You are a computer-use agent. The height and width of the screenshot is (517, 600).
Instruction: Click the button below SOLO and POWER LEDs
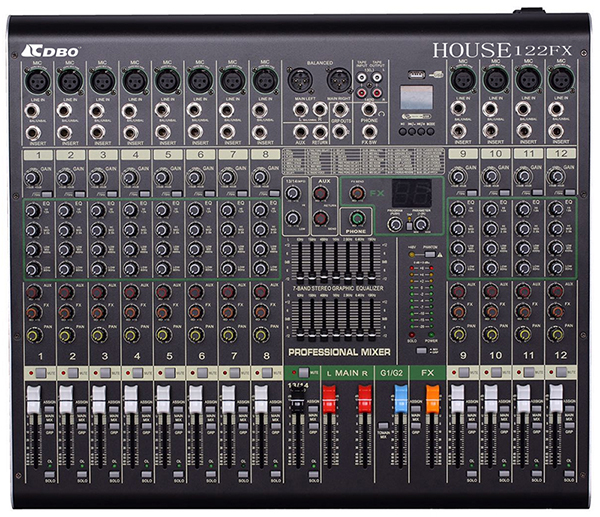pyautogui.click(x=421, y=351)
